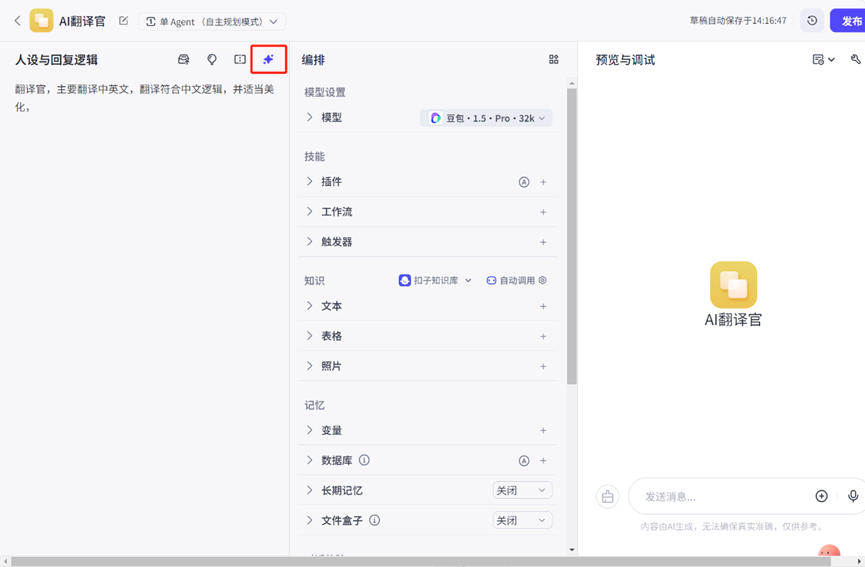The width and height of the screenshot is (865, 567).
Task: Open the prompt compare panel icon
Action: pos(240,60)
